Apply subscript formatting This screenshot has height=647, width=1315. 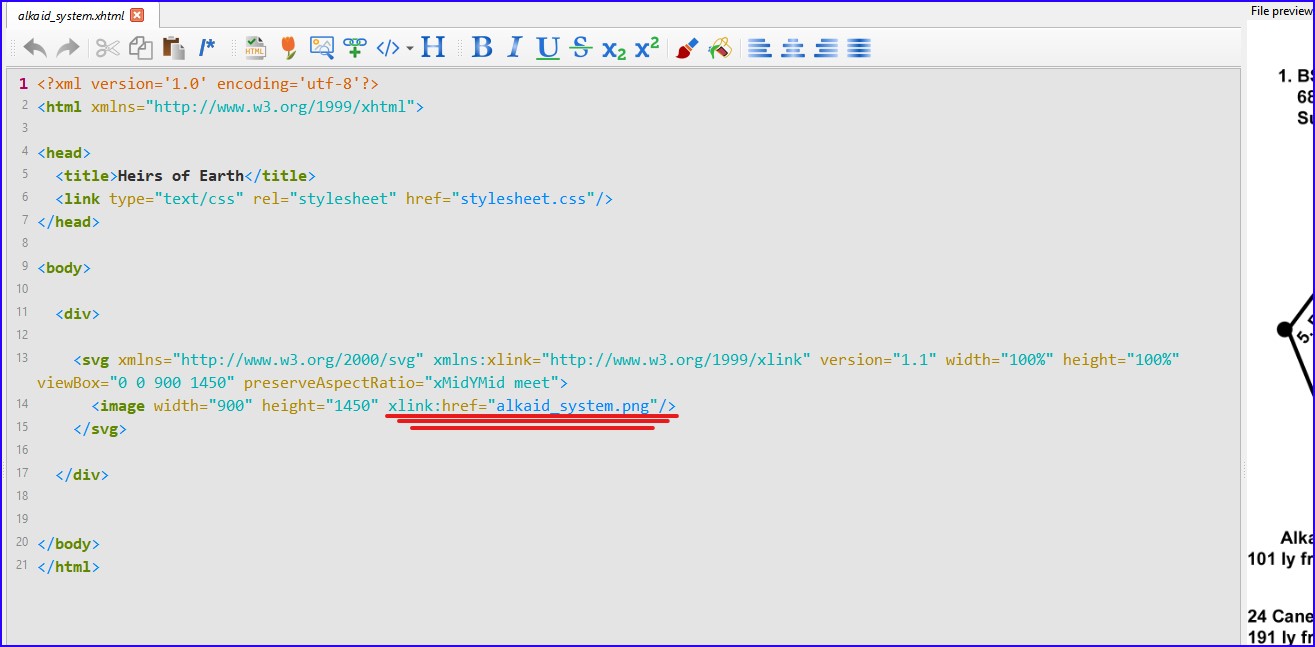613,48
